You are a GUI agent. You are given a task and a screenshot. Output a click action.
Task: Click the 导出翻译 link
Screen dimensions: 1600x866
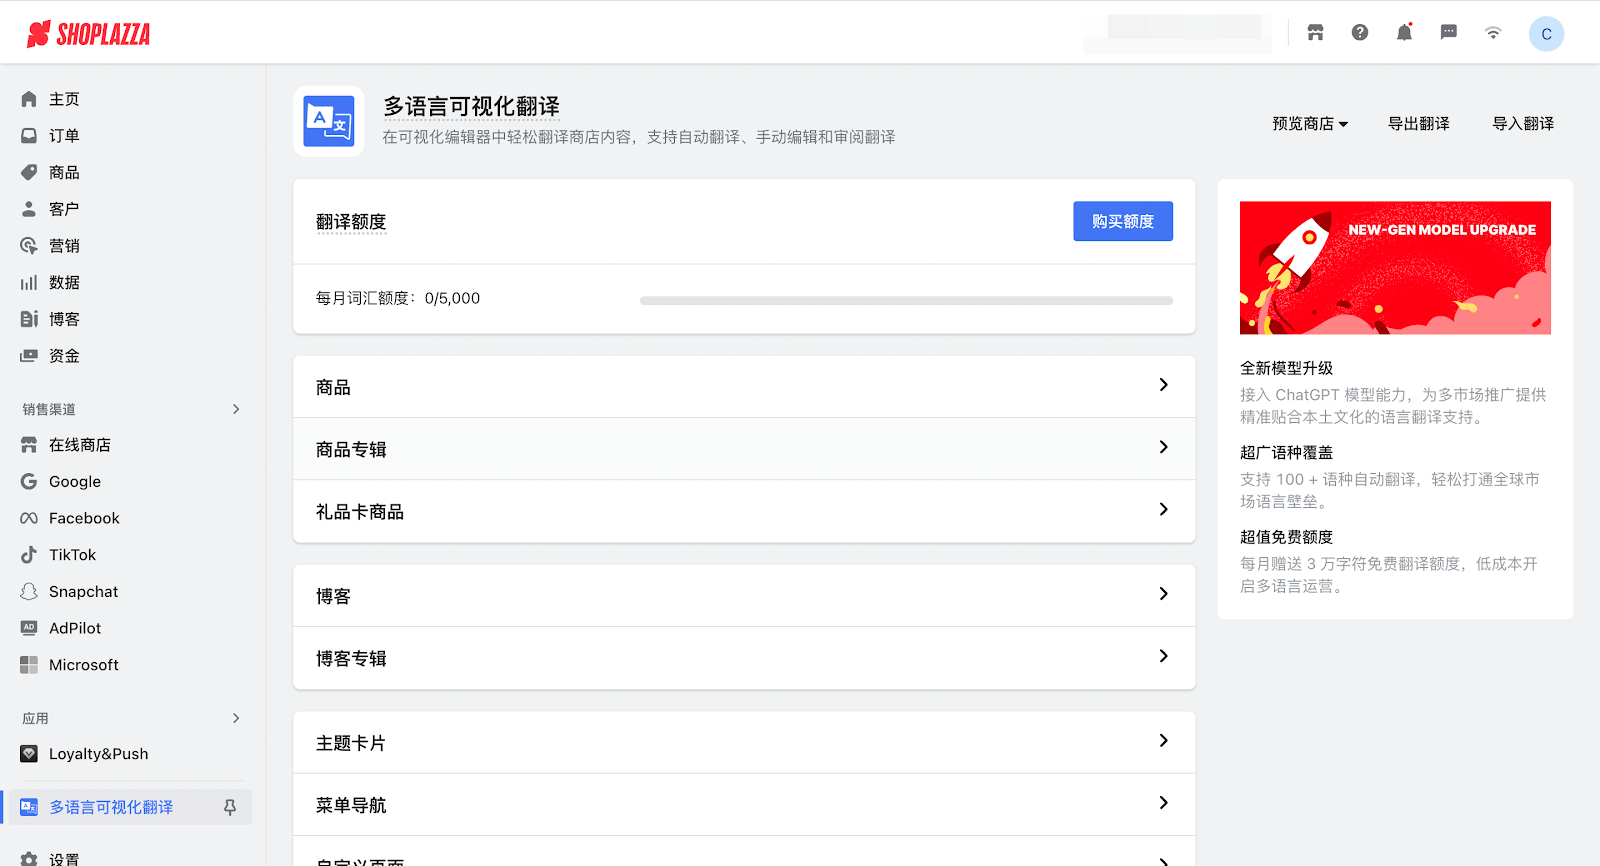coord(1418,124)
